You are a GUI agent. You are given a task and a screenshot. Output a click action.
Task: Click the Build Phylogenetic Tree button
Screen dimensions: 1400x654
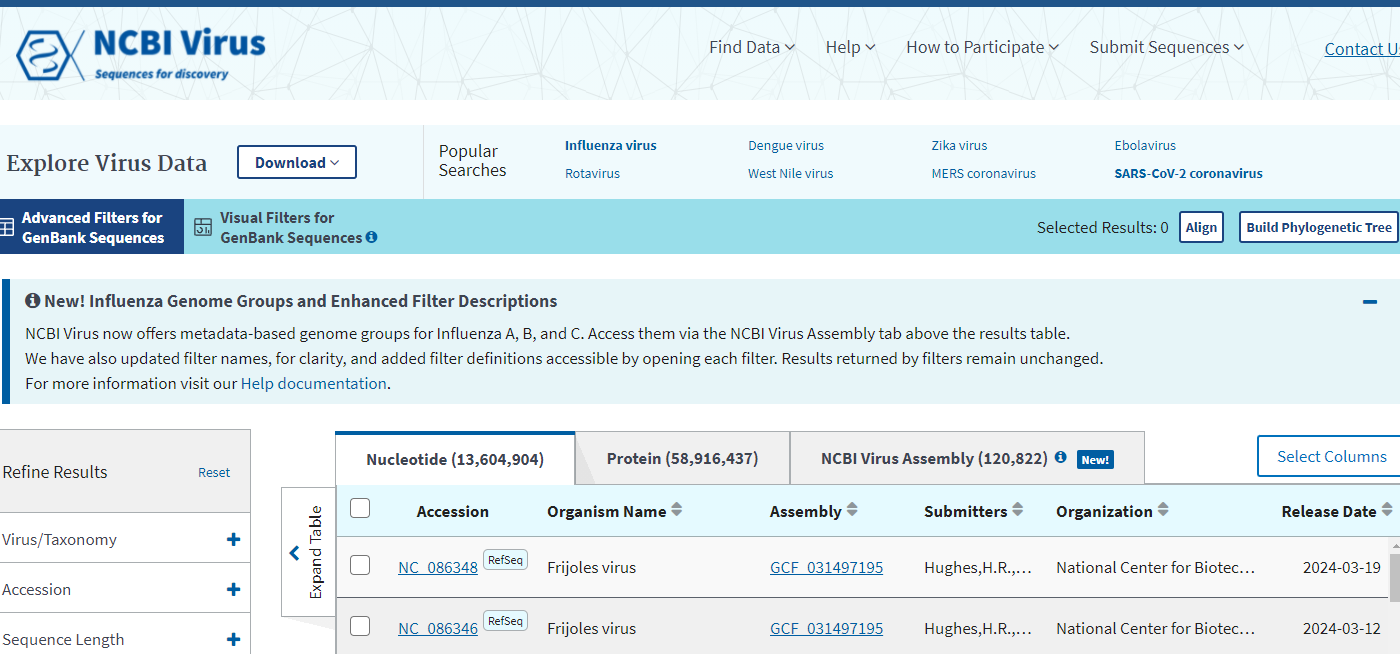[x=1318, y=227]
